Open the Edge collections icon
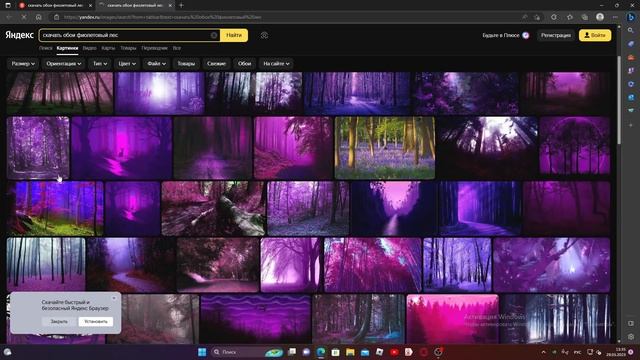The height and width of the screenshot is (360, 640). click(585, 17)
